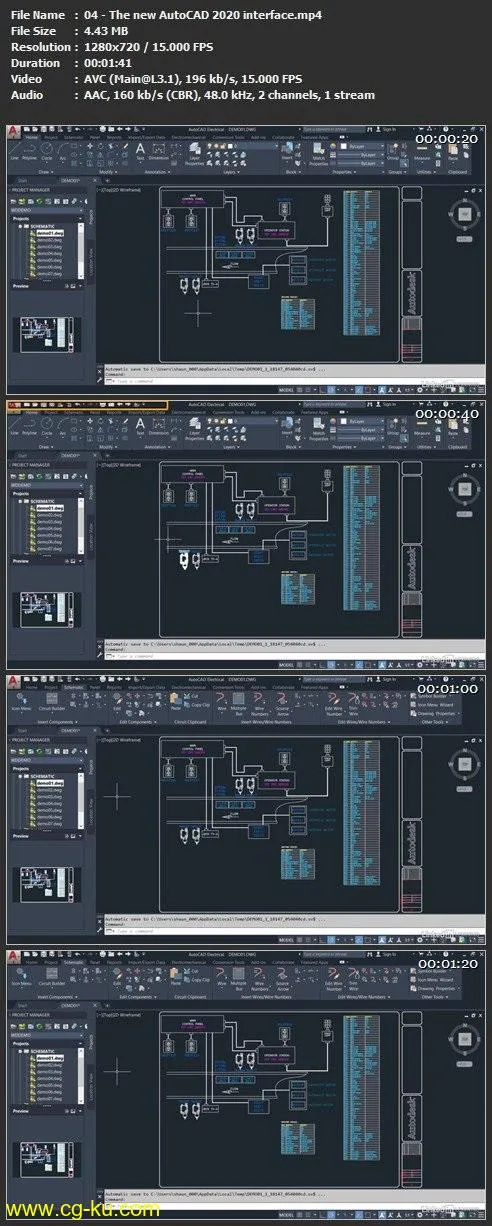Expand the Insert Components panel in the 00:01:00 frame
492x1226 pixels.
(x=58, y=722)
